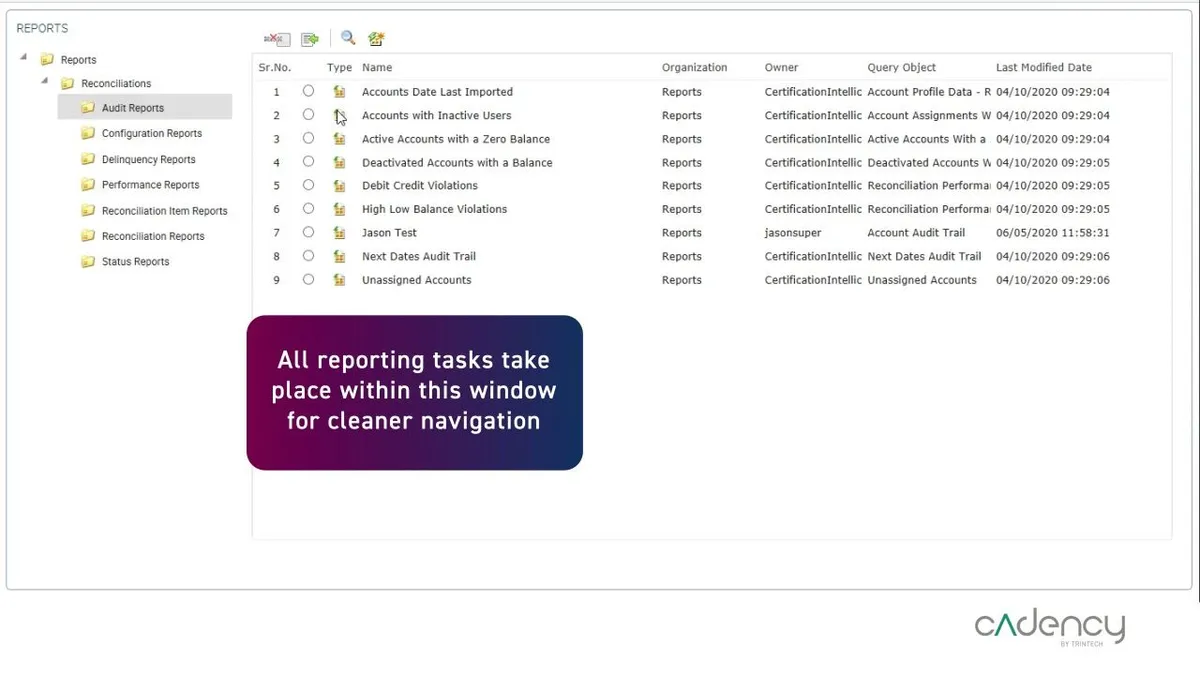Click the date cell 06/05/2020 11:58:31

1053,233
